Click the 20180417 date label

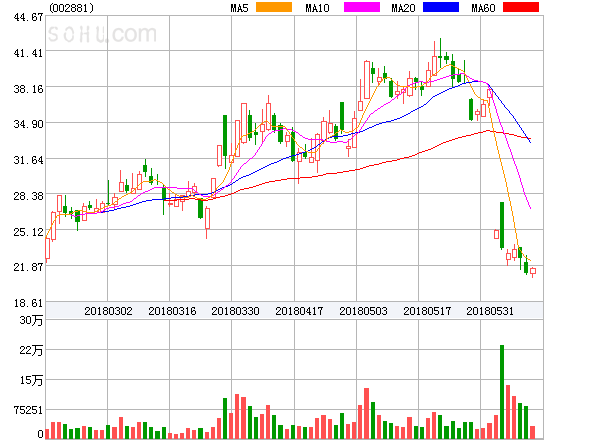(x=299, y=311)
